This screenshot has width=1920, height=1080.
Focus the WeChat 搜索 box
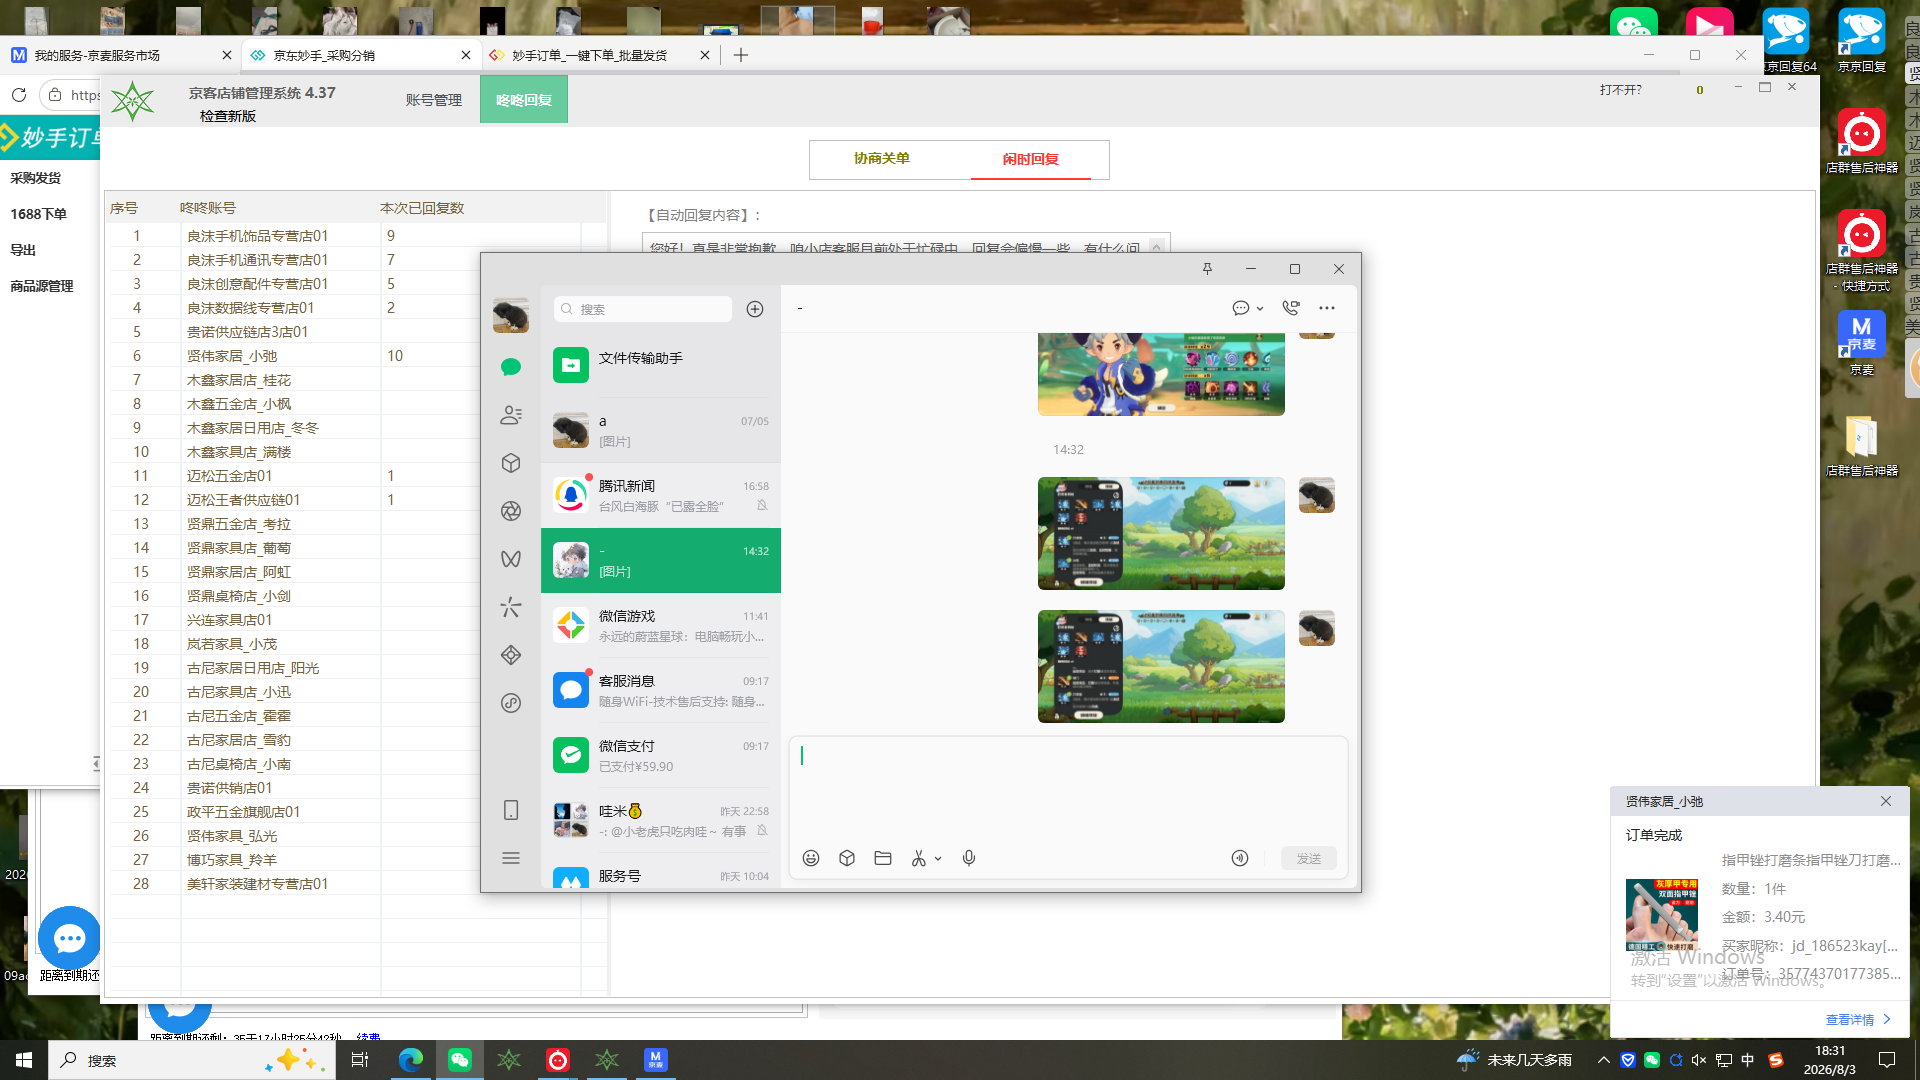click(643, 309)
